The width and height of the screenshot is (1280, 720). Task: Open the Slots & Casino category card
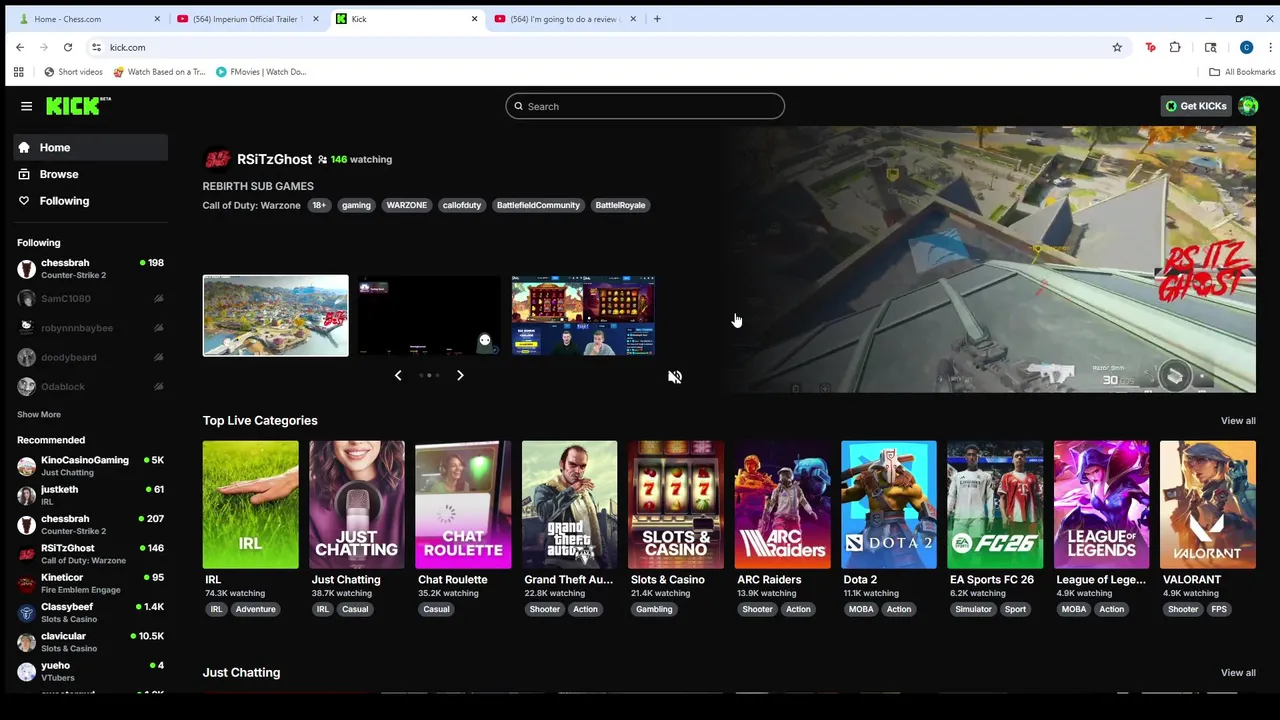(676, 505)
